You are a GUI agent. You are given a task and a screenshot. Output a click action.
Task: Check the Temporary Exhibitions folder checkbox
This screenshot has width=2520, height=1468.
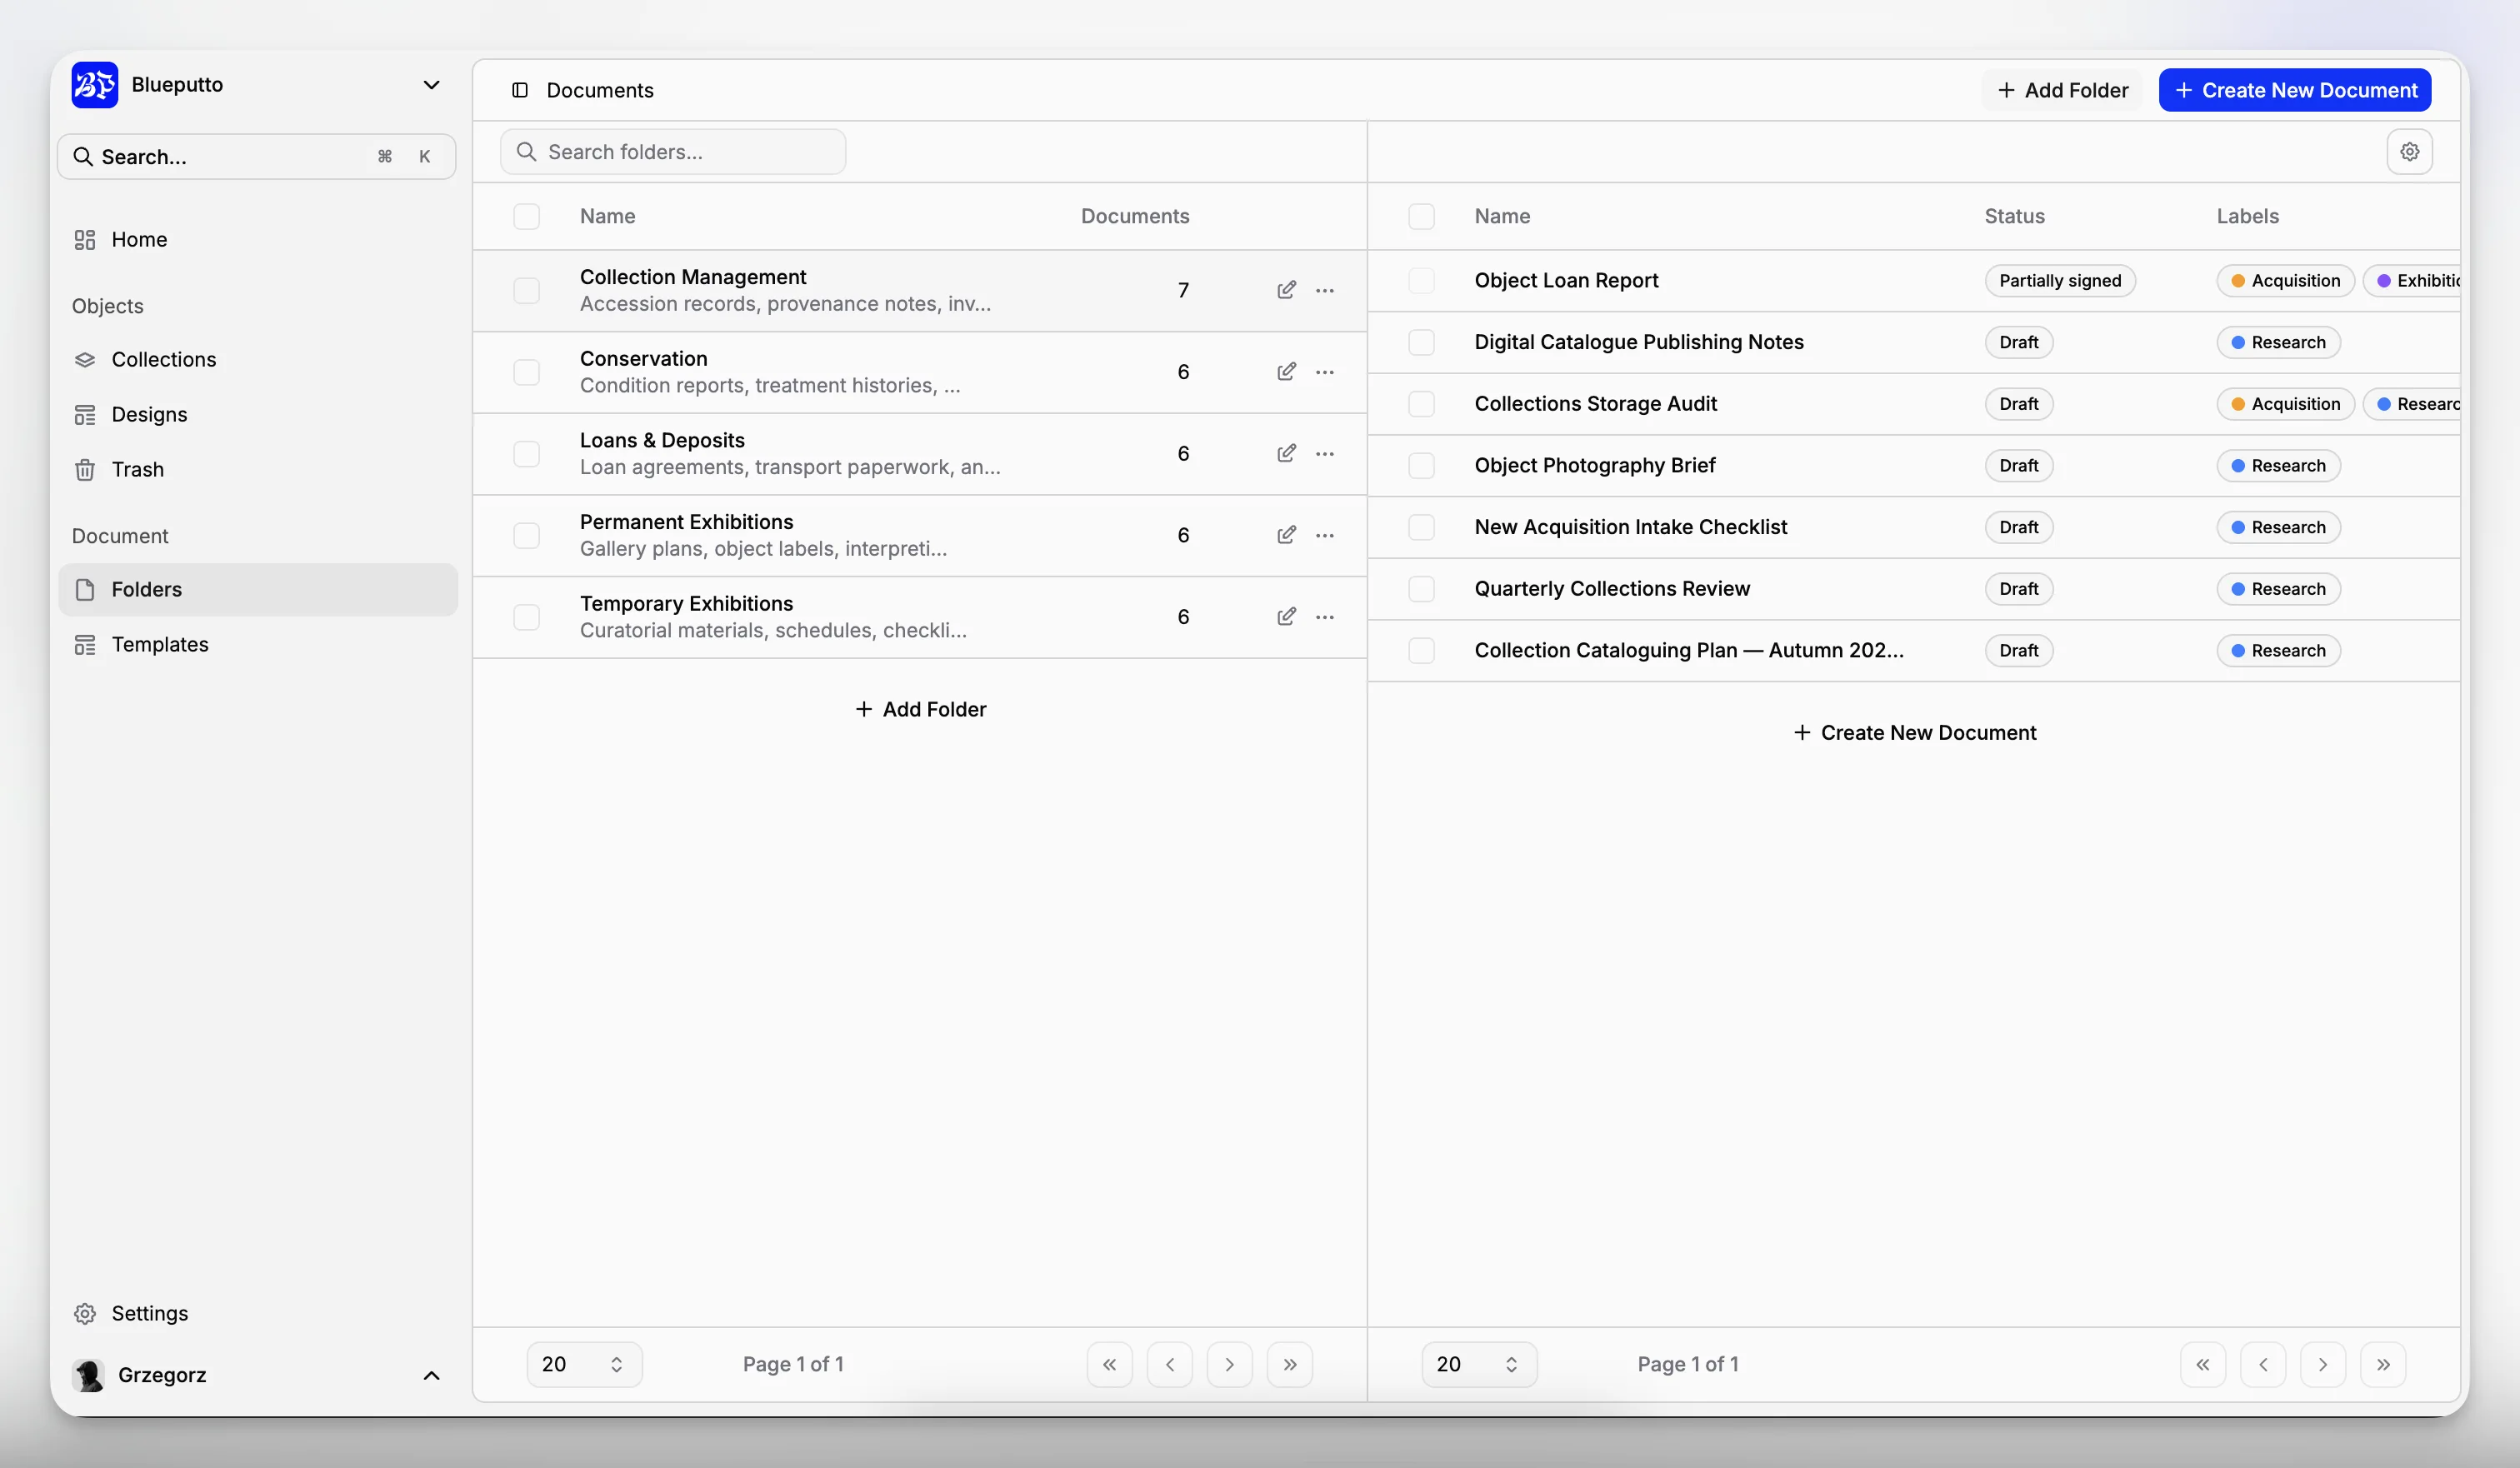(x=527, y=617)
